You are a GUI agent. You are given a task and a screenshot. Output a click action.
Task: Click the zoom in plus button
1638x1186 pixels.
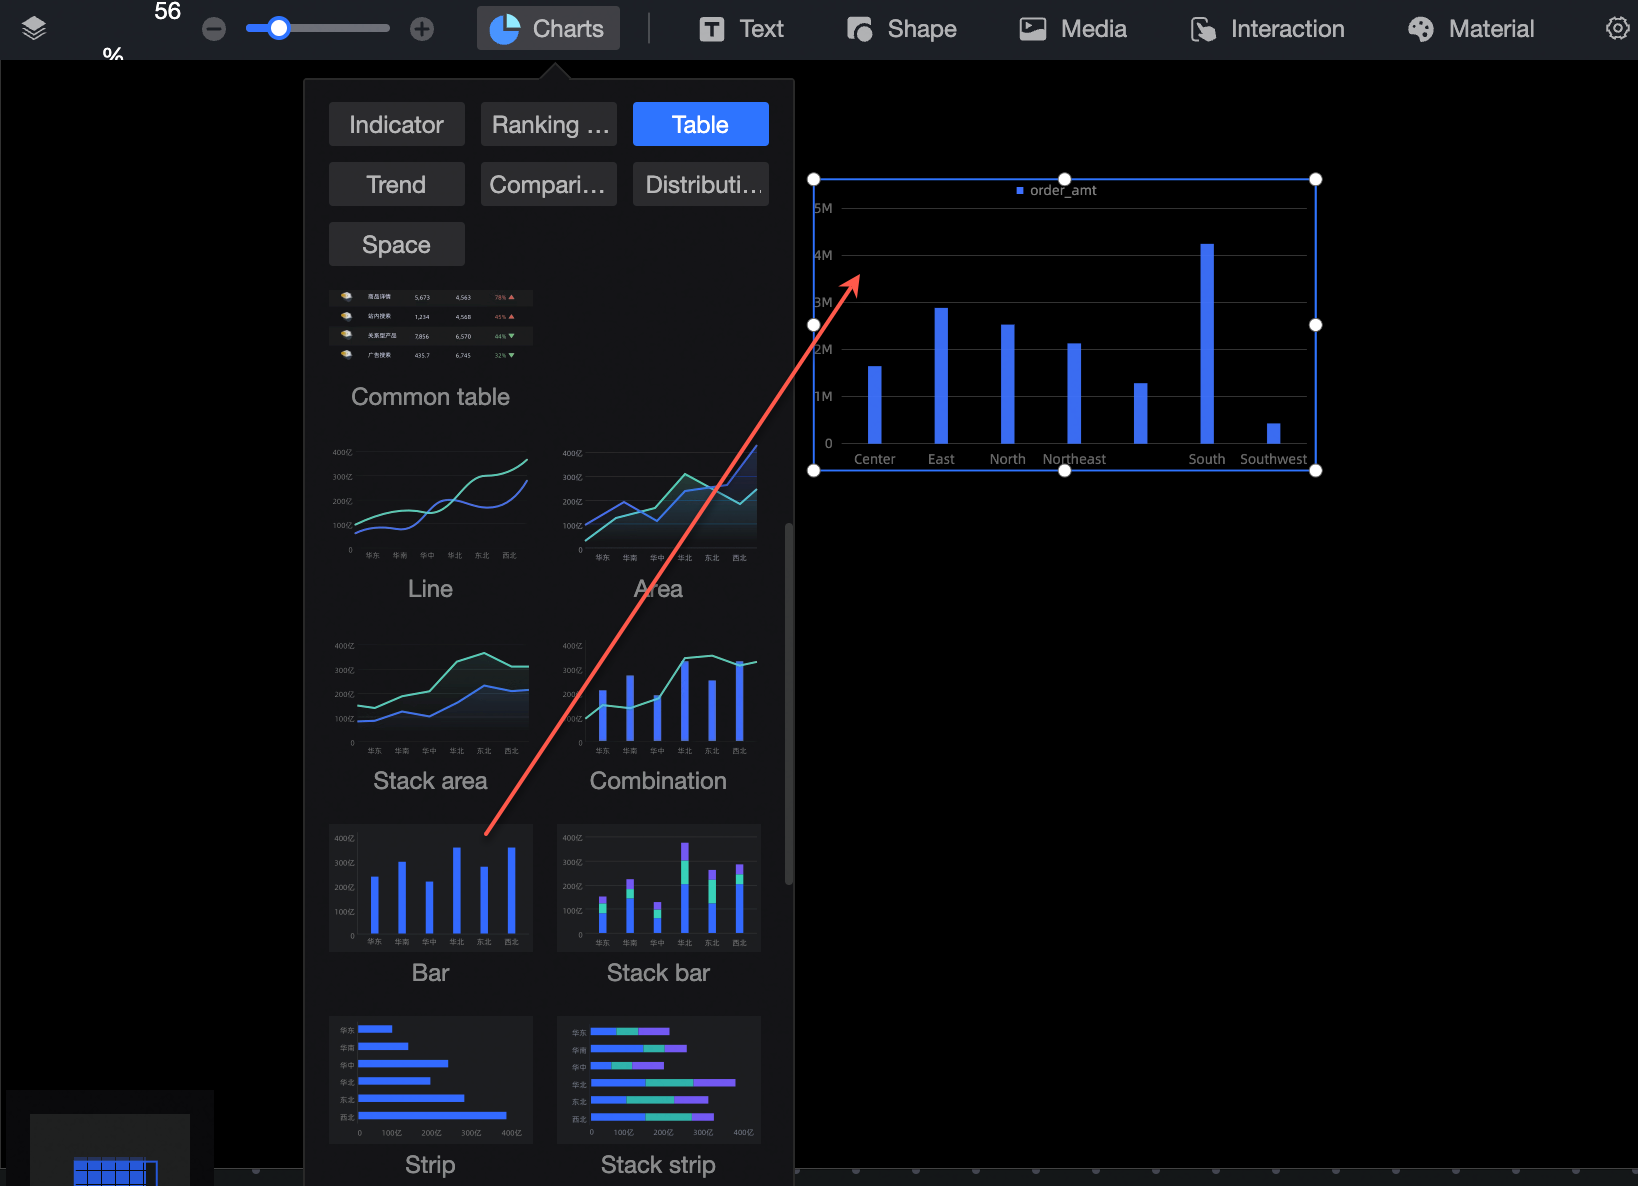click(x=422, y=29)
